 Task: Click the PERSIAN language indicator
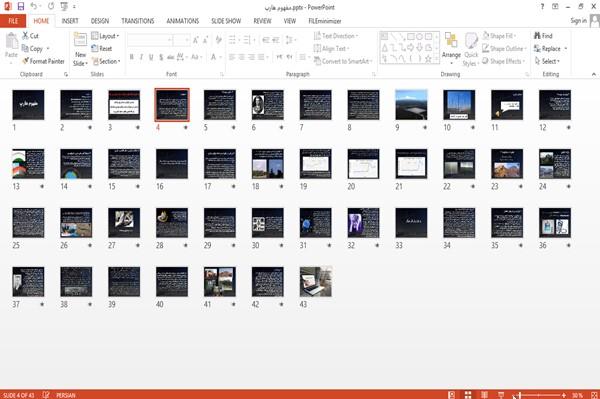(x=66, y=395)
